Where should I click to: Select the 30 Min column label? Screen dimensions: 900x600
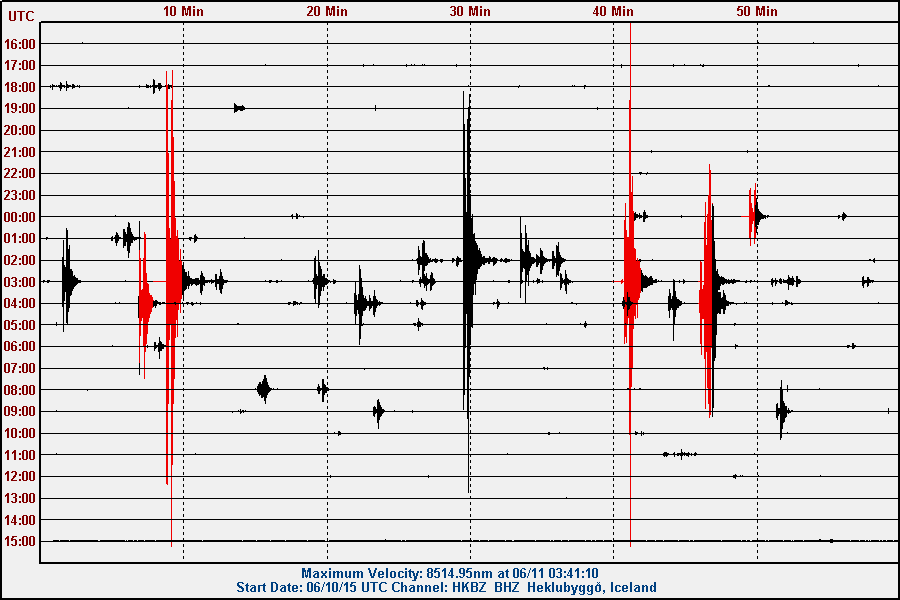point(470,11)
